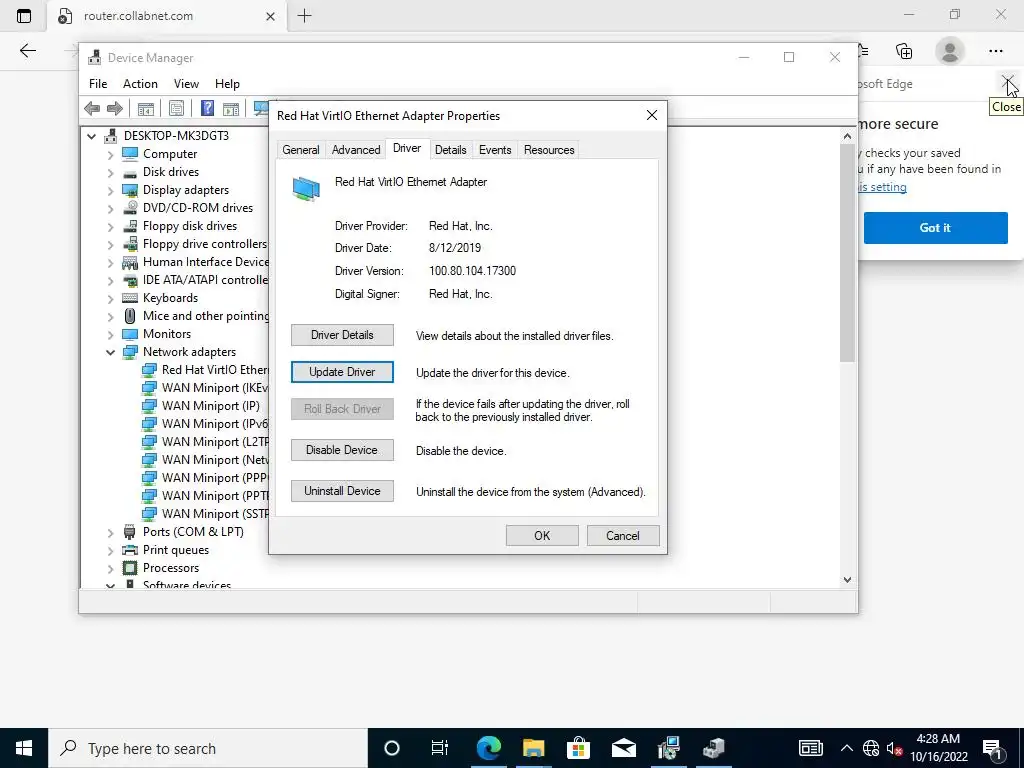Open Edge Collections icon
This screenshot has height=768, width=1024.
click(904, 51)
